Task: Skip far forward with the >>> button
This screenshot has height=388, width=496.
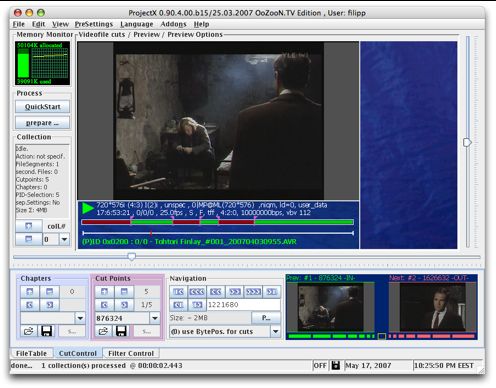Action: point(253,292)
